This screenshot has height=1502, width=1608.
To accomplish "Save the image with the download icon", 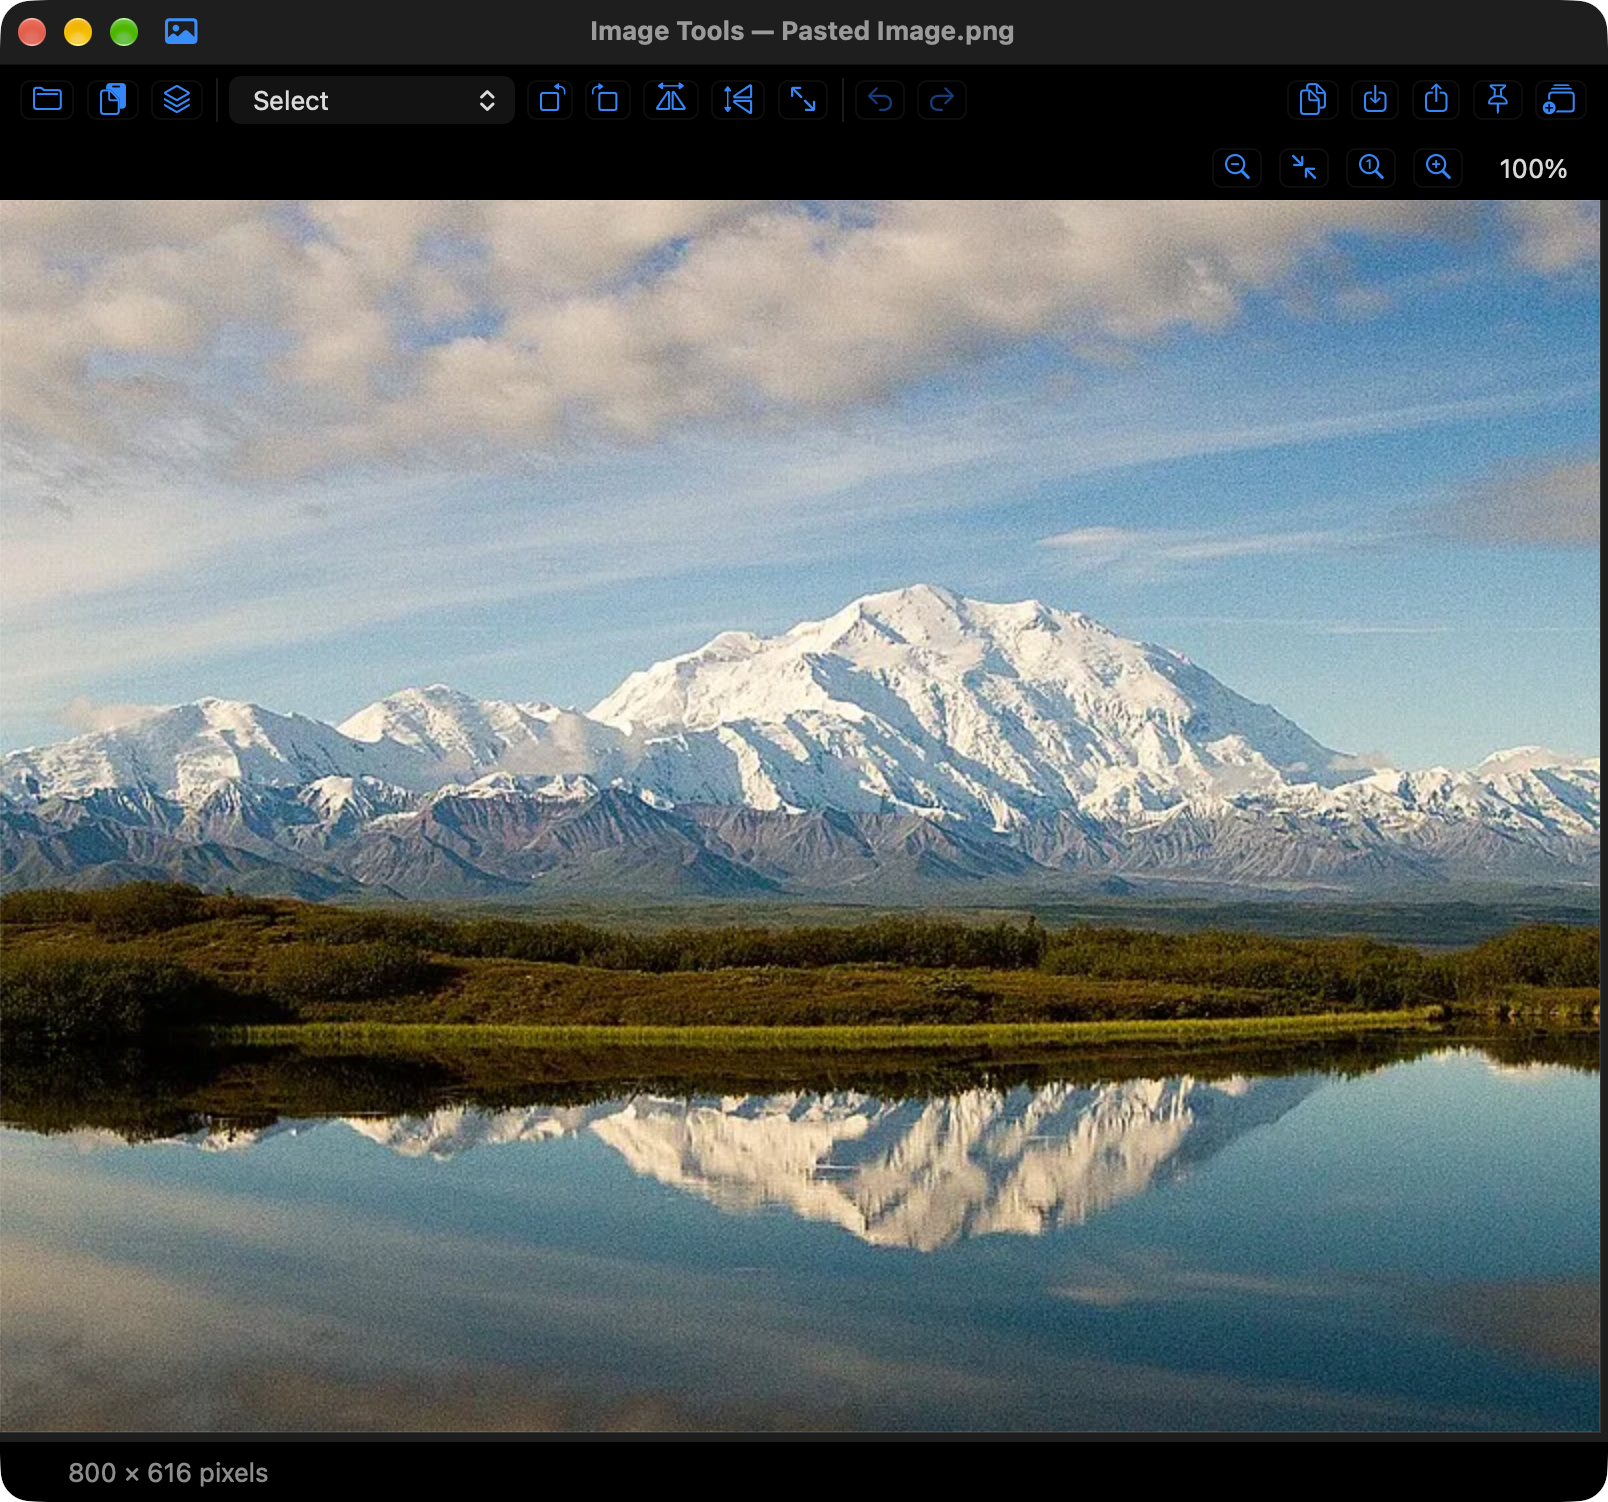I will (1375, 100).
